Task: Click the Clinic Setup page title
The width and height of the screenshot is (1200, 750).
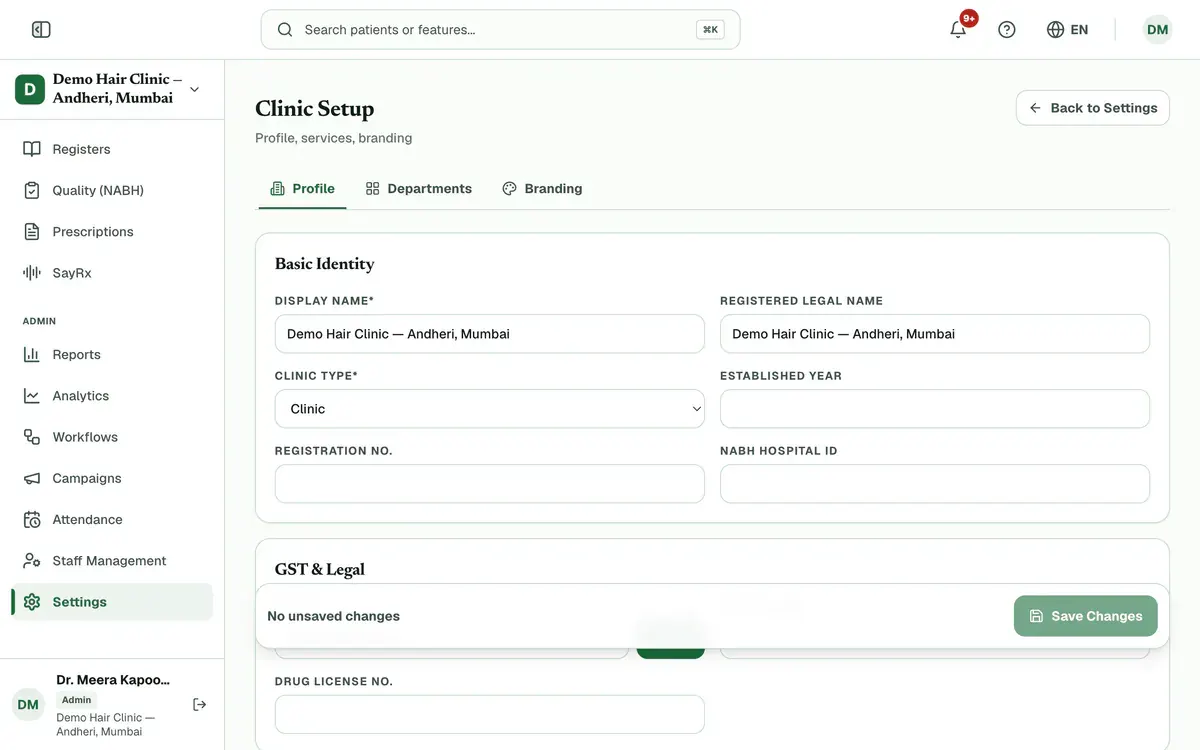Action: tap(315, 108)
